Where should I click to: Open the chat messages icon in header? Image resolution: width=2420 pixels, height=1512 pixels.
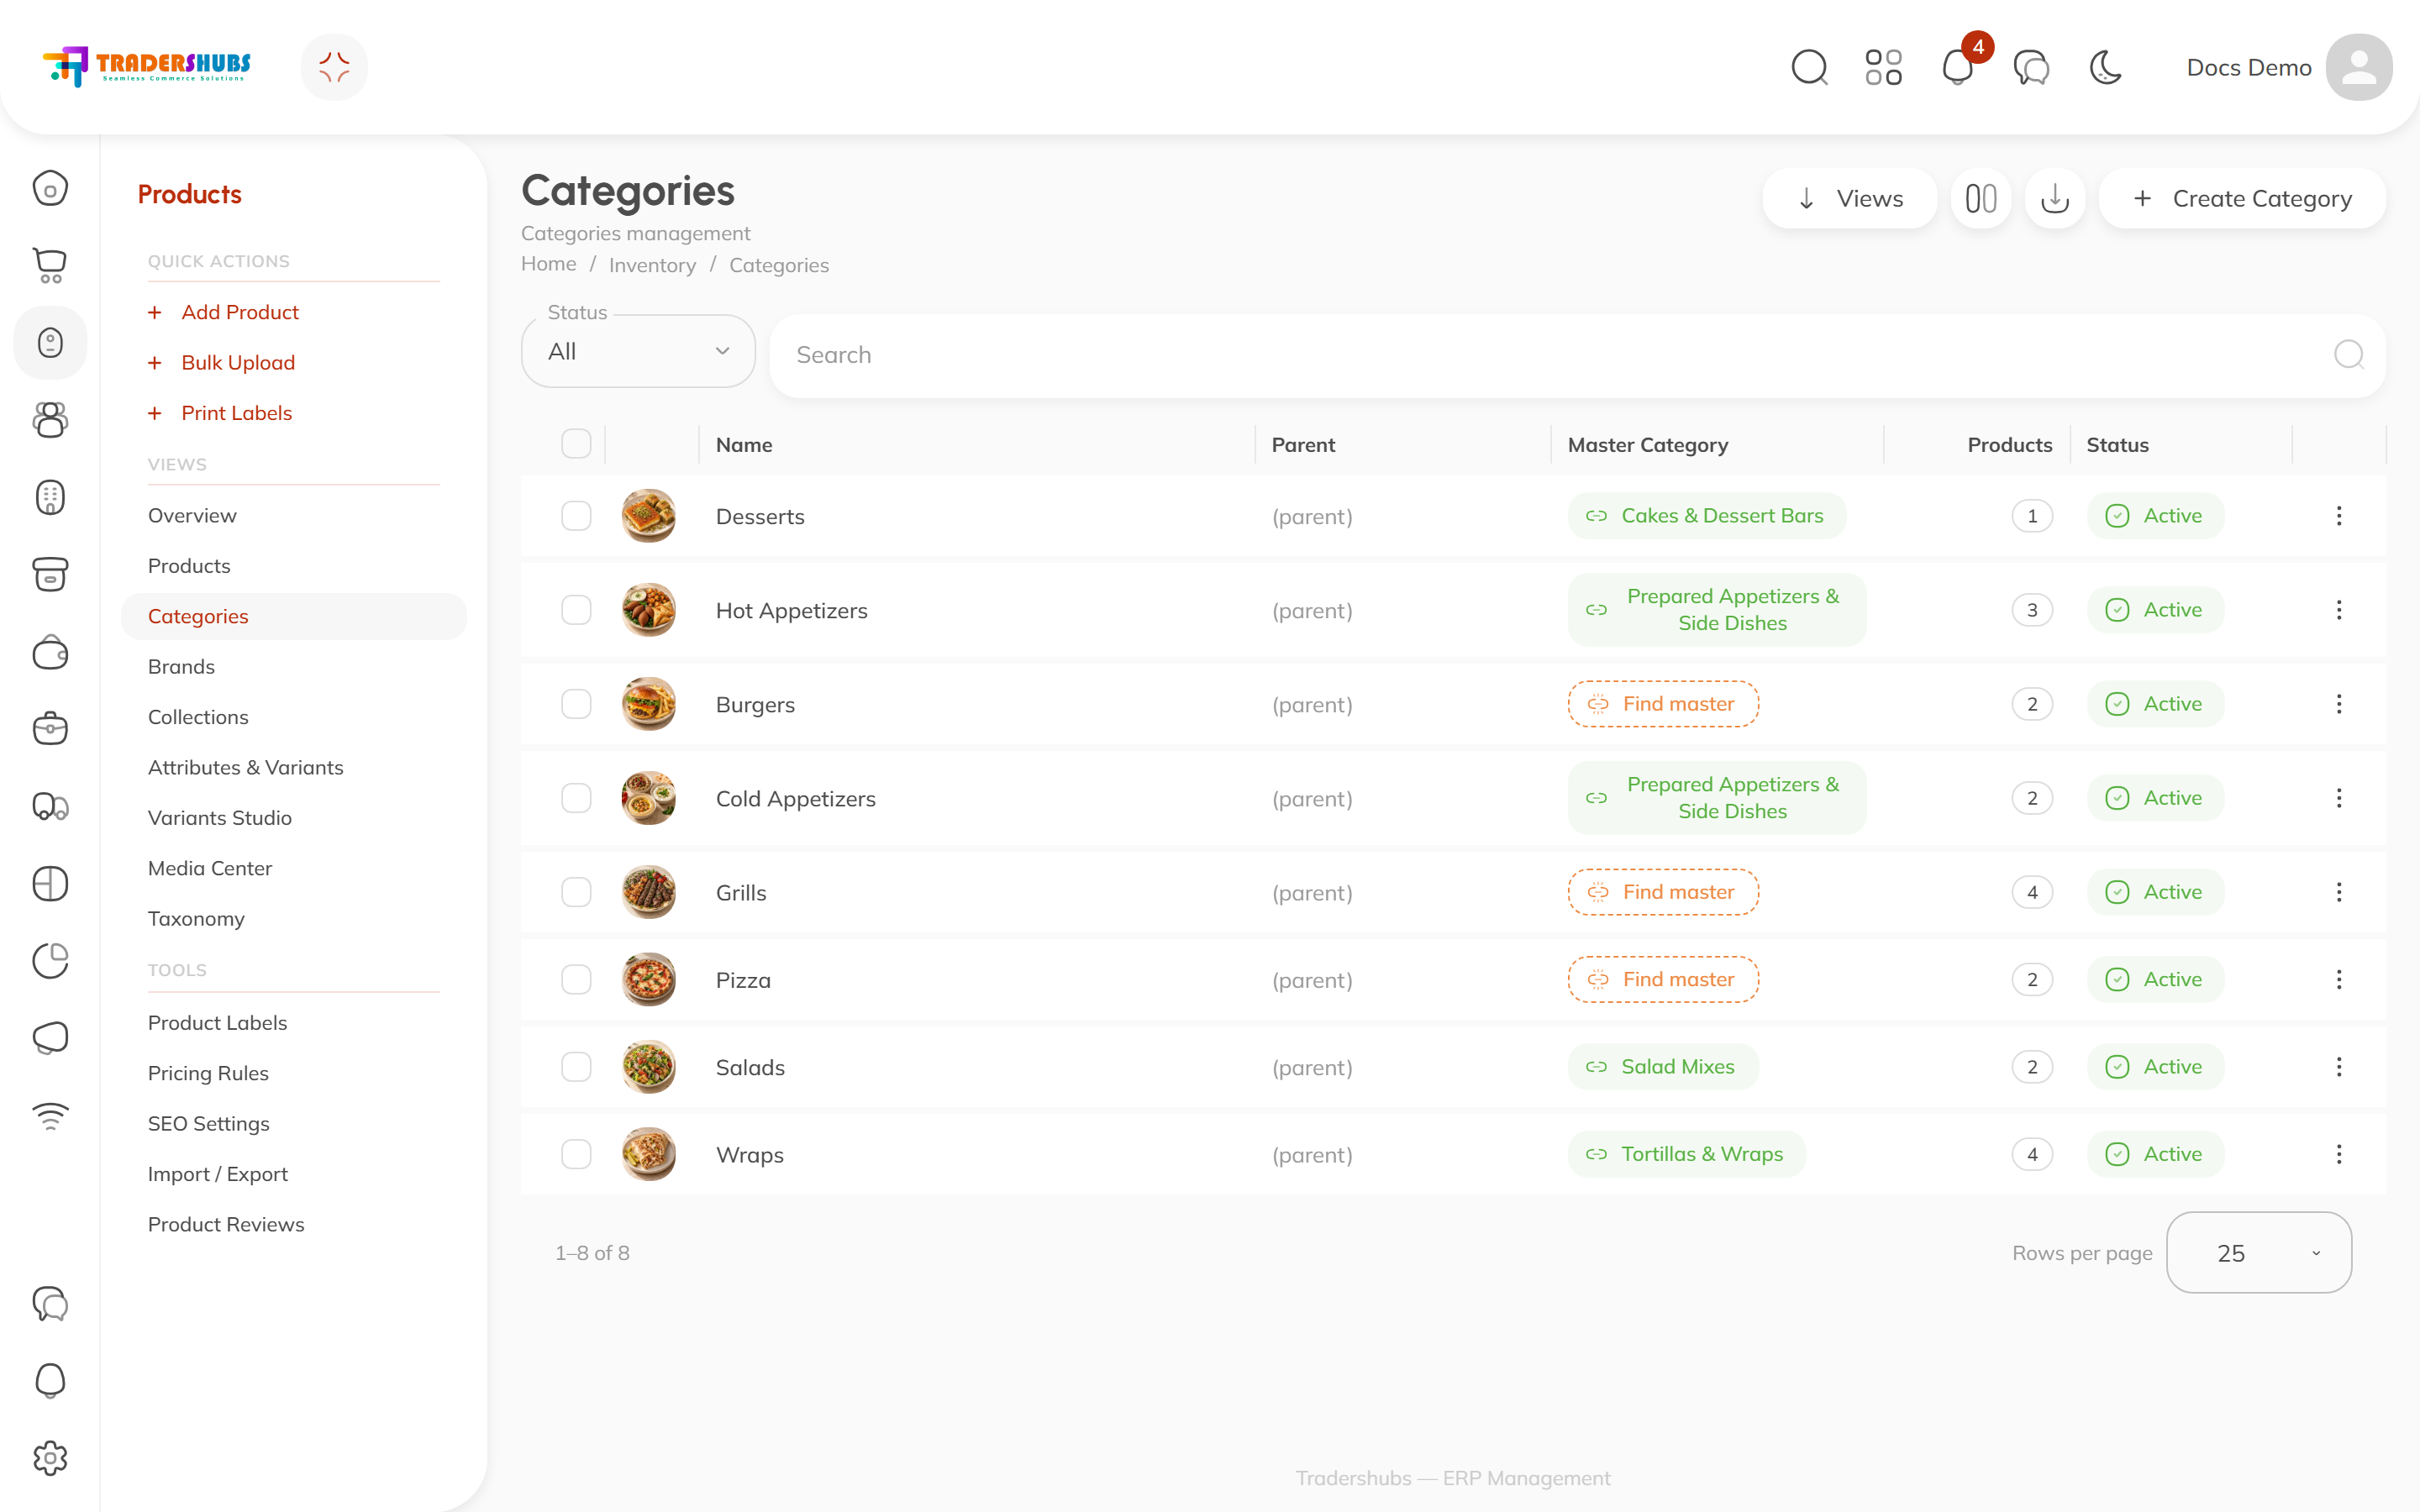coord(2031,68)
